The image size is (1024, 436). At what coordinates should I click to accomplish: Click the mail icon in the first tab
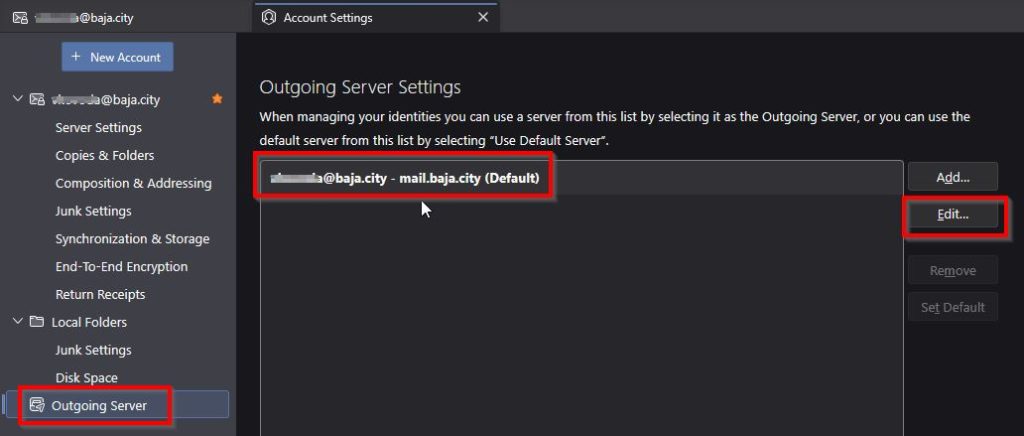point(20,17)
